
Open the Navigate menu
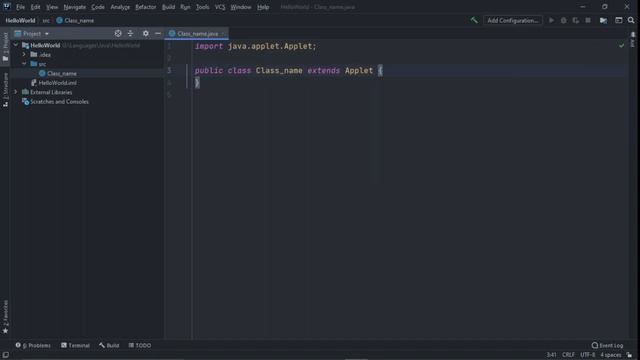(x=75, y=7)
